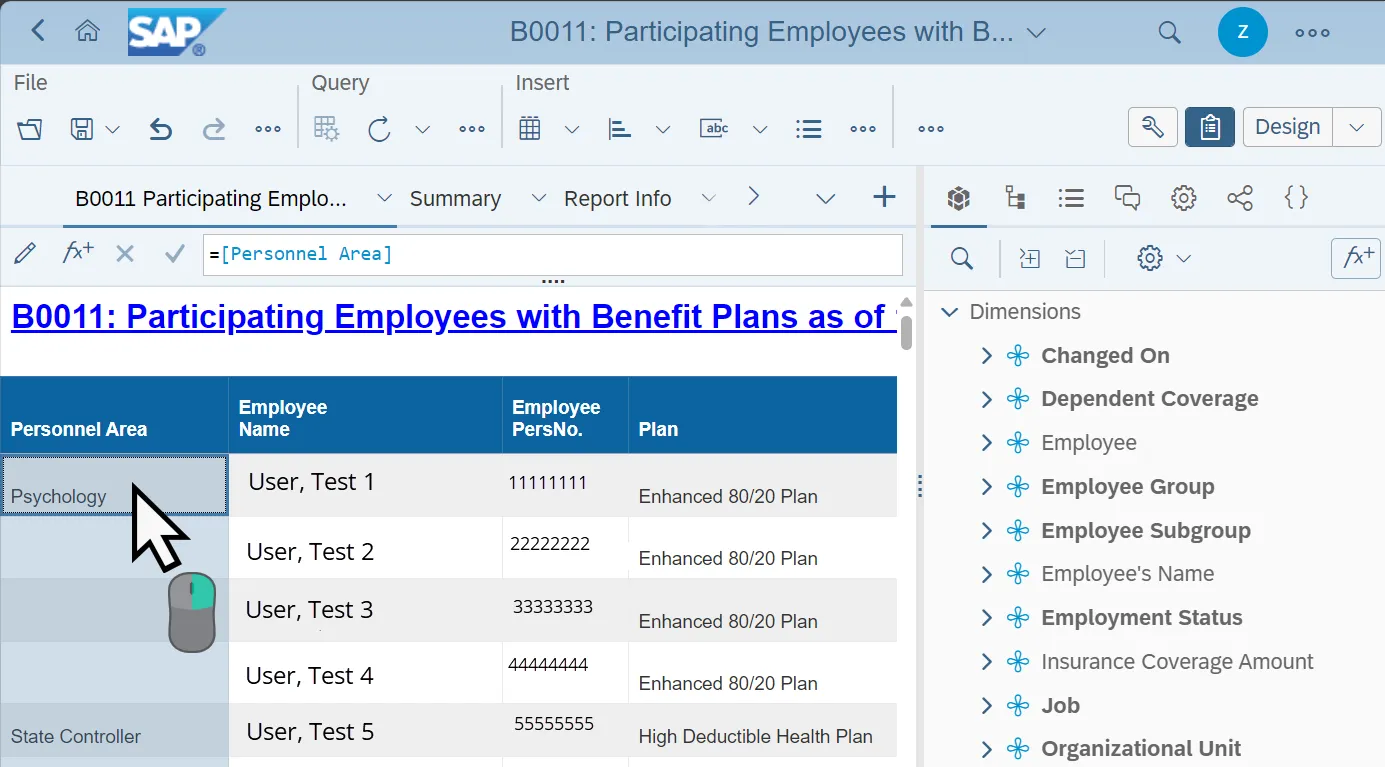
Task: Click the Undo arrow icon
Action: 160,129
